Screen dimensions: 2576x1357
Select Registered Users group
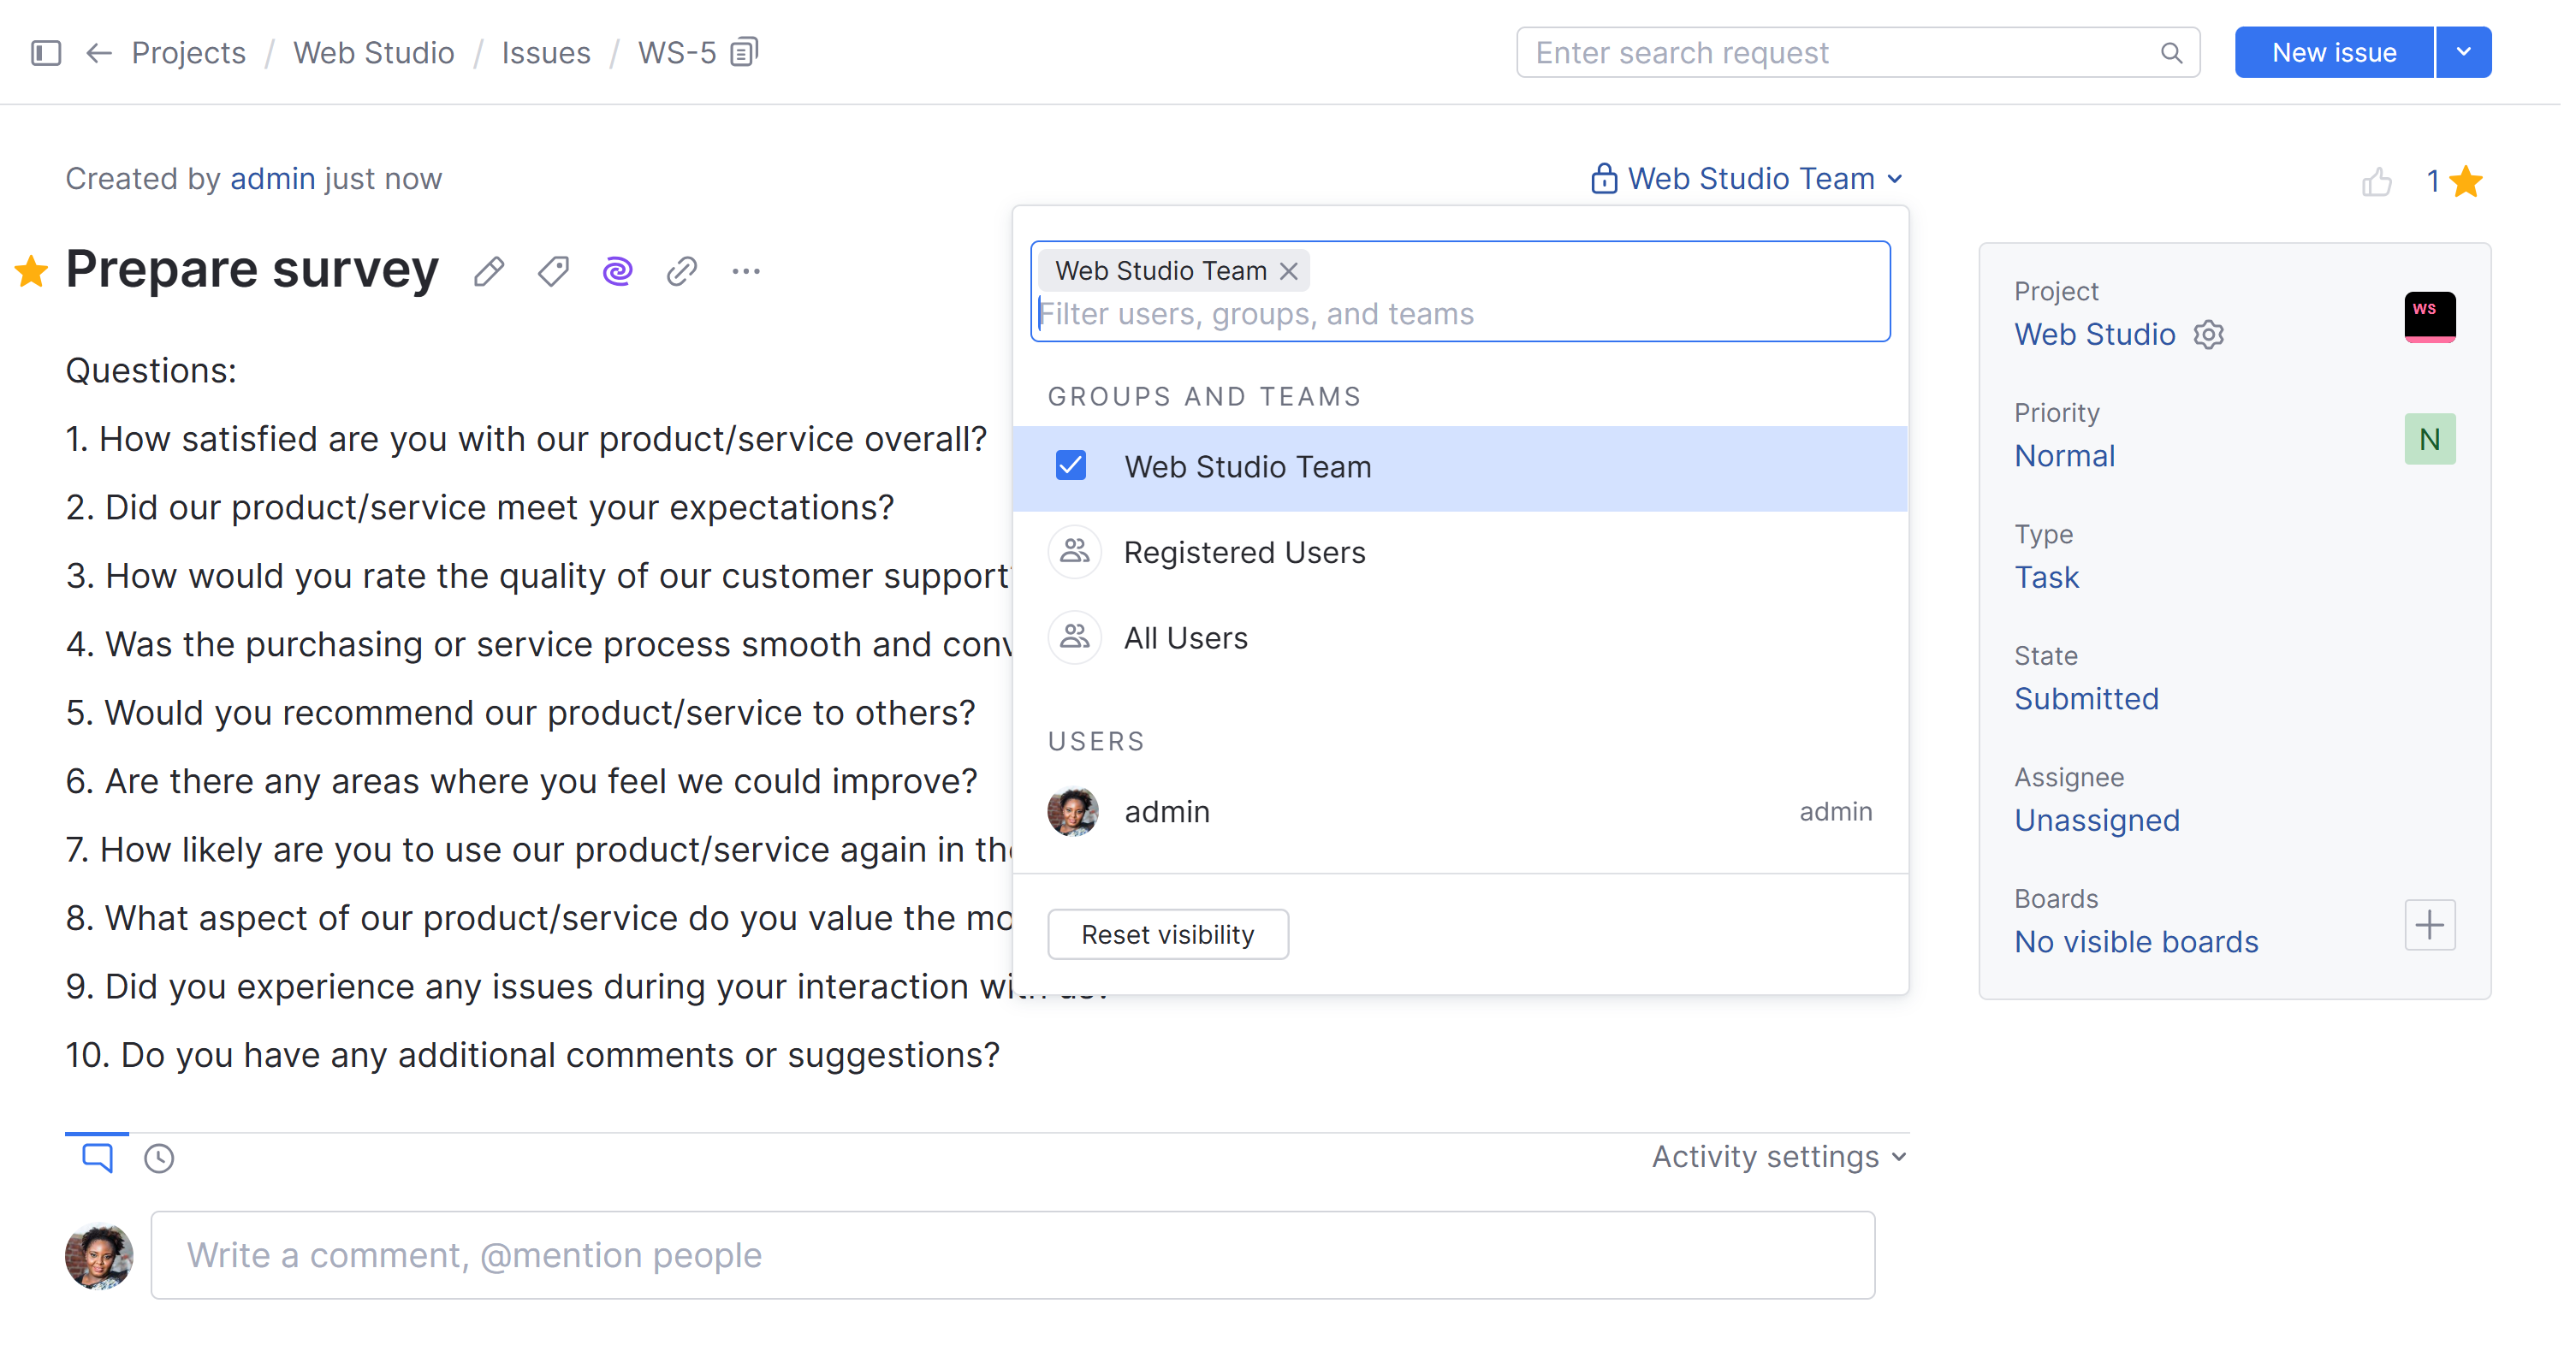[x=1244, y=553]
